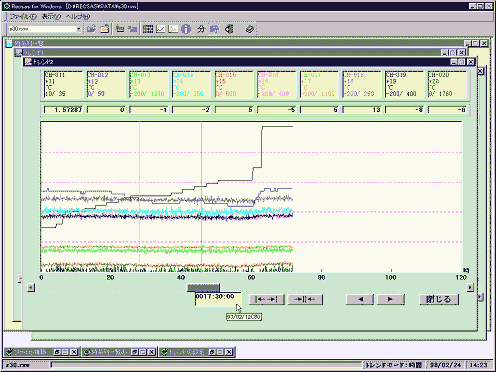Click the compress time range button
Viewport: 496px width, 372px height.
(x=305, y=299)
